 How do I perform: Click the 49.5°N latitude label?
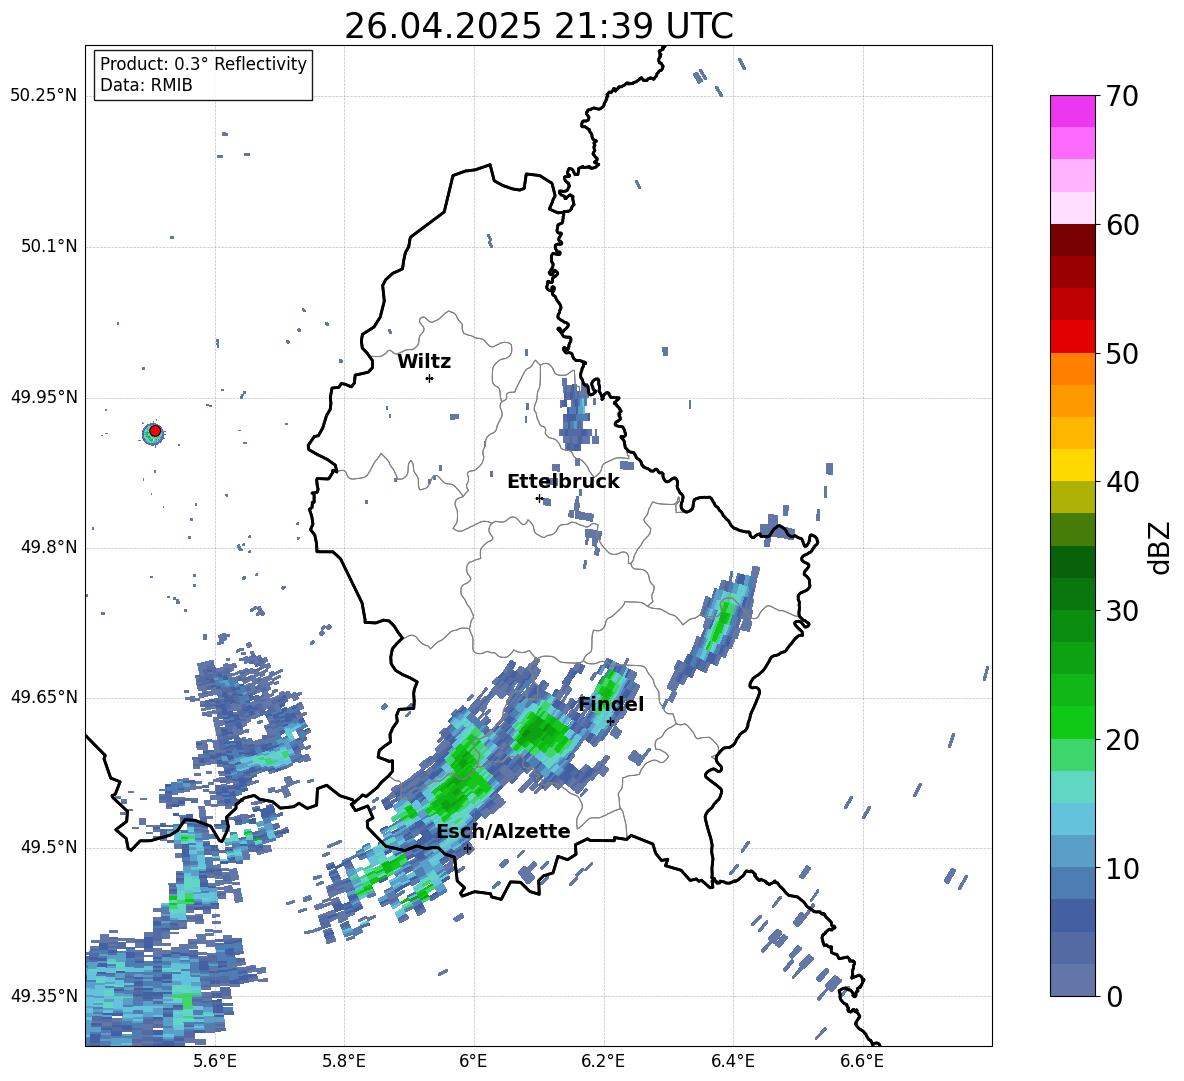[x=49, y=847]
